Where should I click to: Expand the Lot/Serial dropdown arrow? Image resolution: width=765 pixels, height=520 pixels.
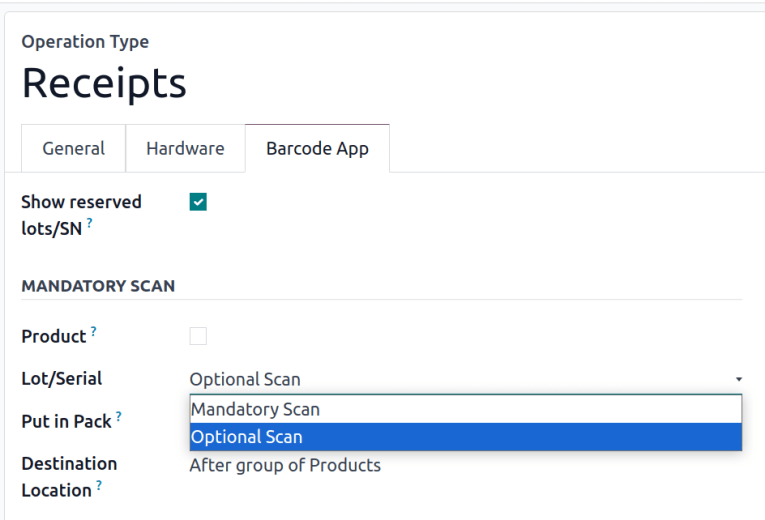(x=738, y=380)
